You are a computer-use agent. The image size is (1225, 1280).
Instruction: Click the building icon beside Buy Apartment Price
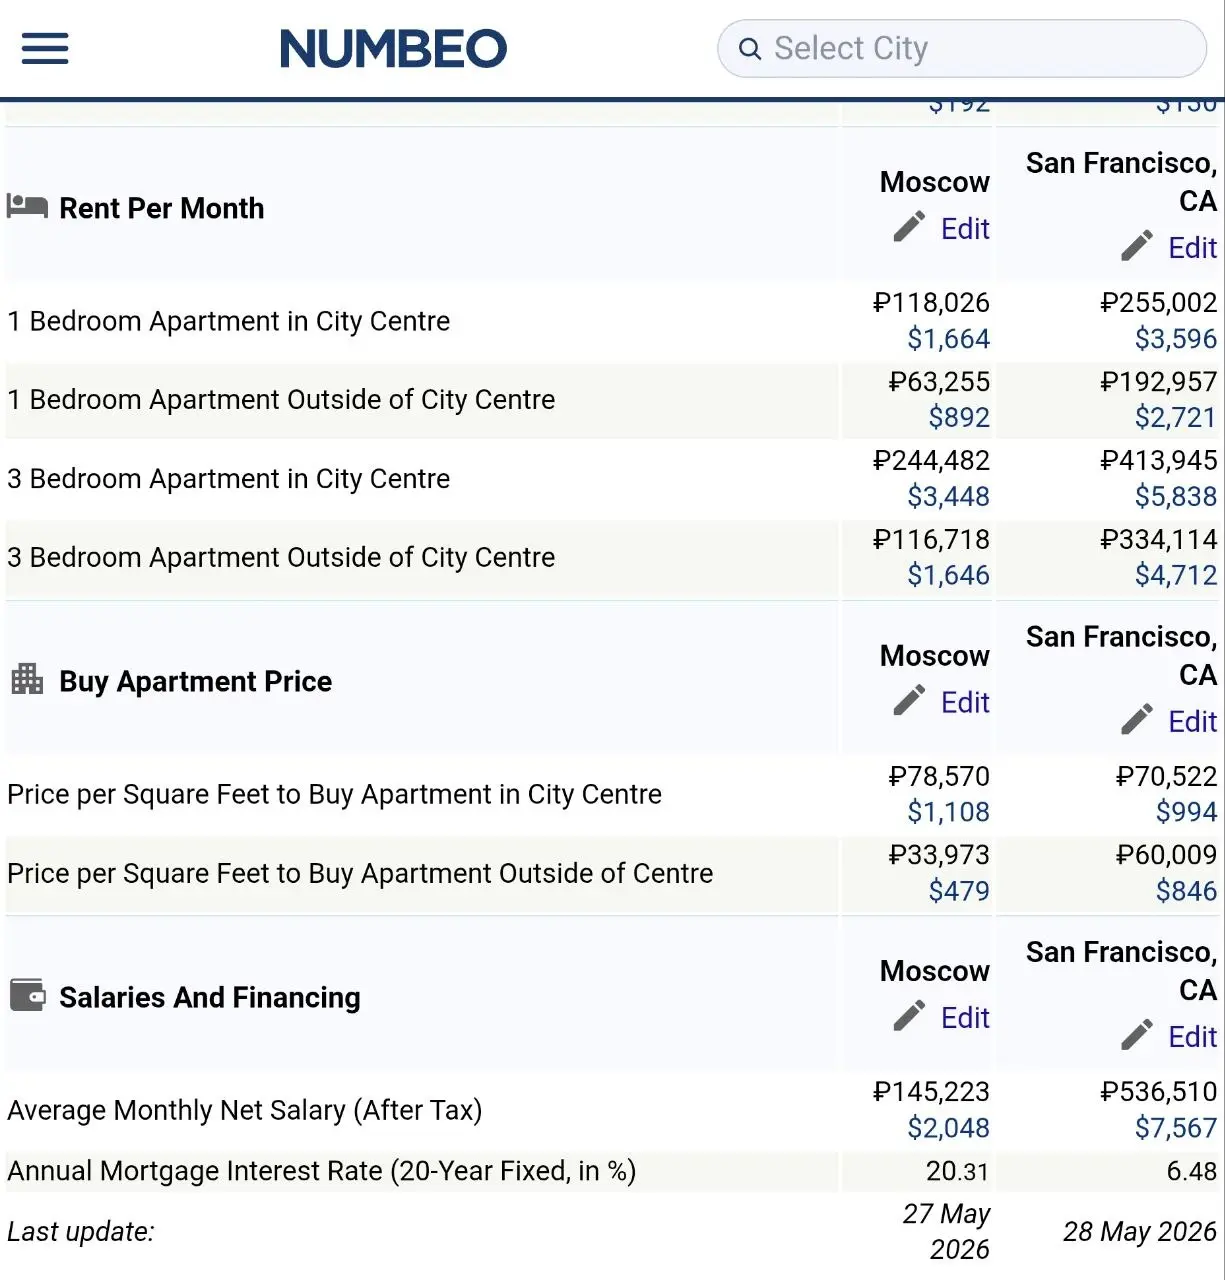[x=27, y=679]
